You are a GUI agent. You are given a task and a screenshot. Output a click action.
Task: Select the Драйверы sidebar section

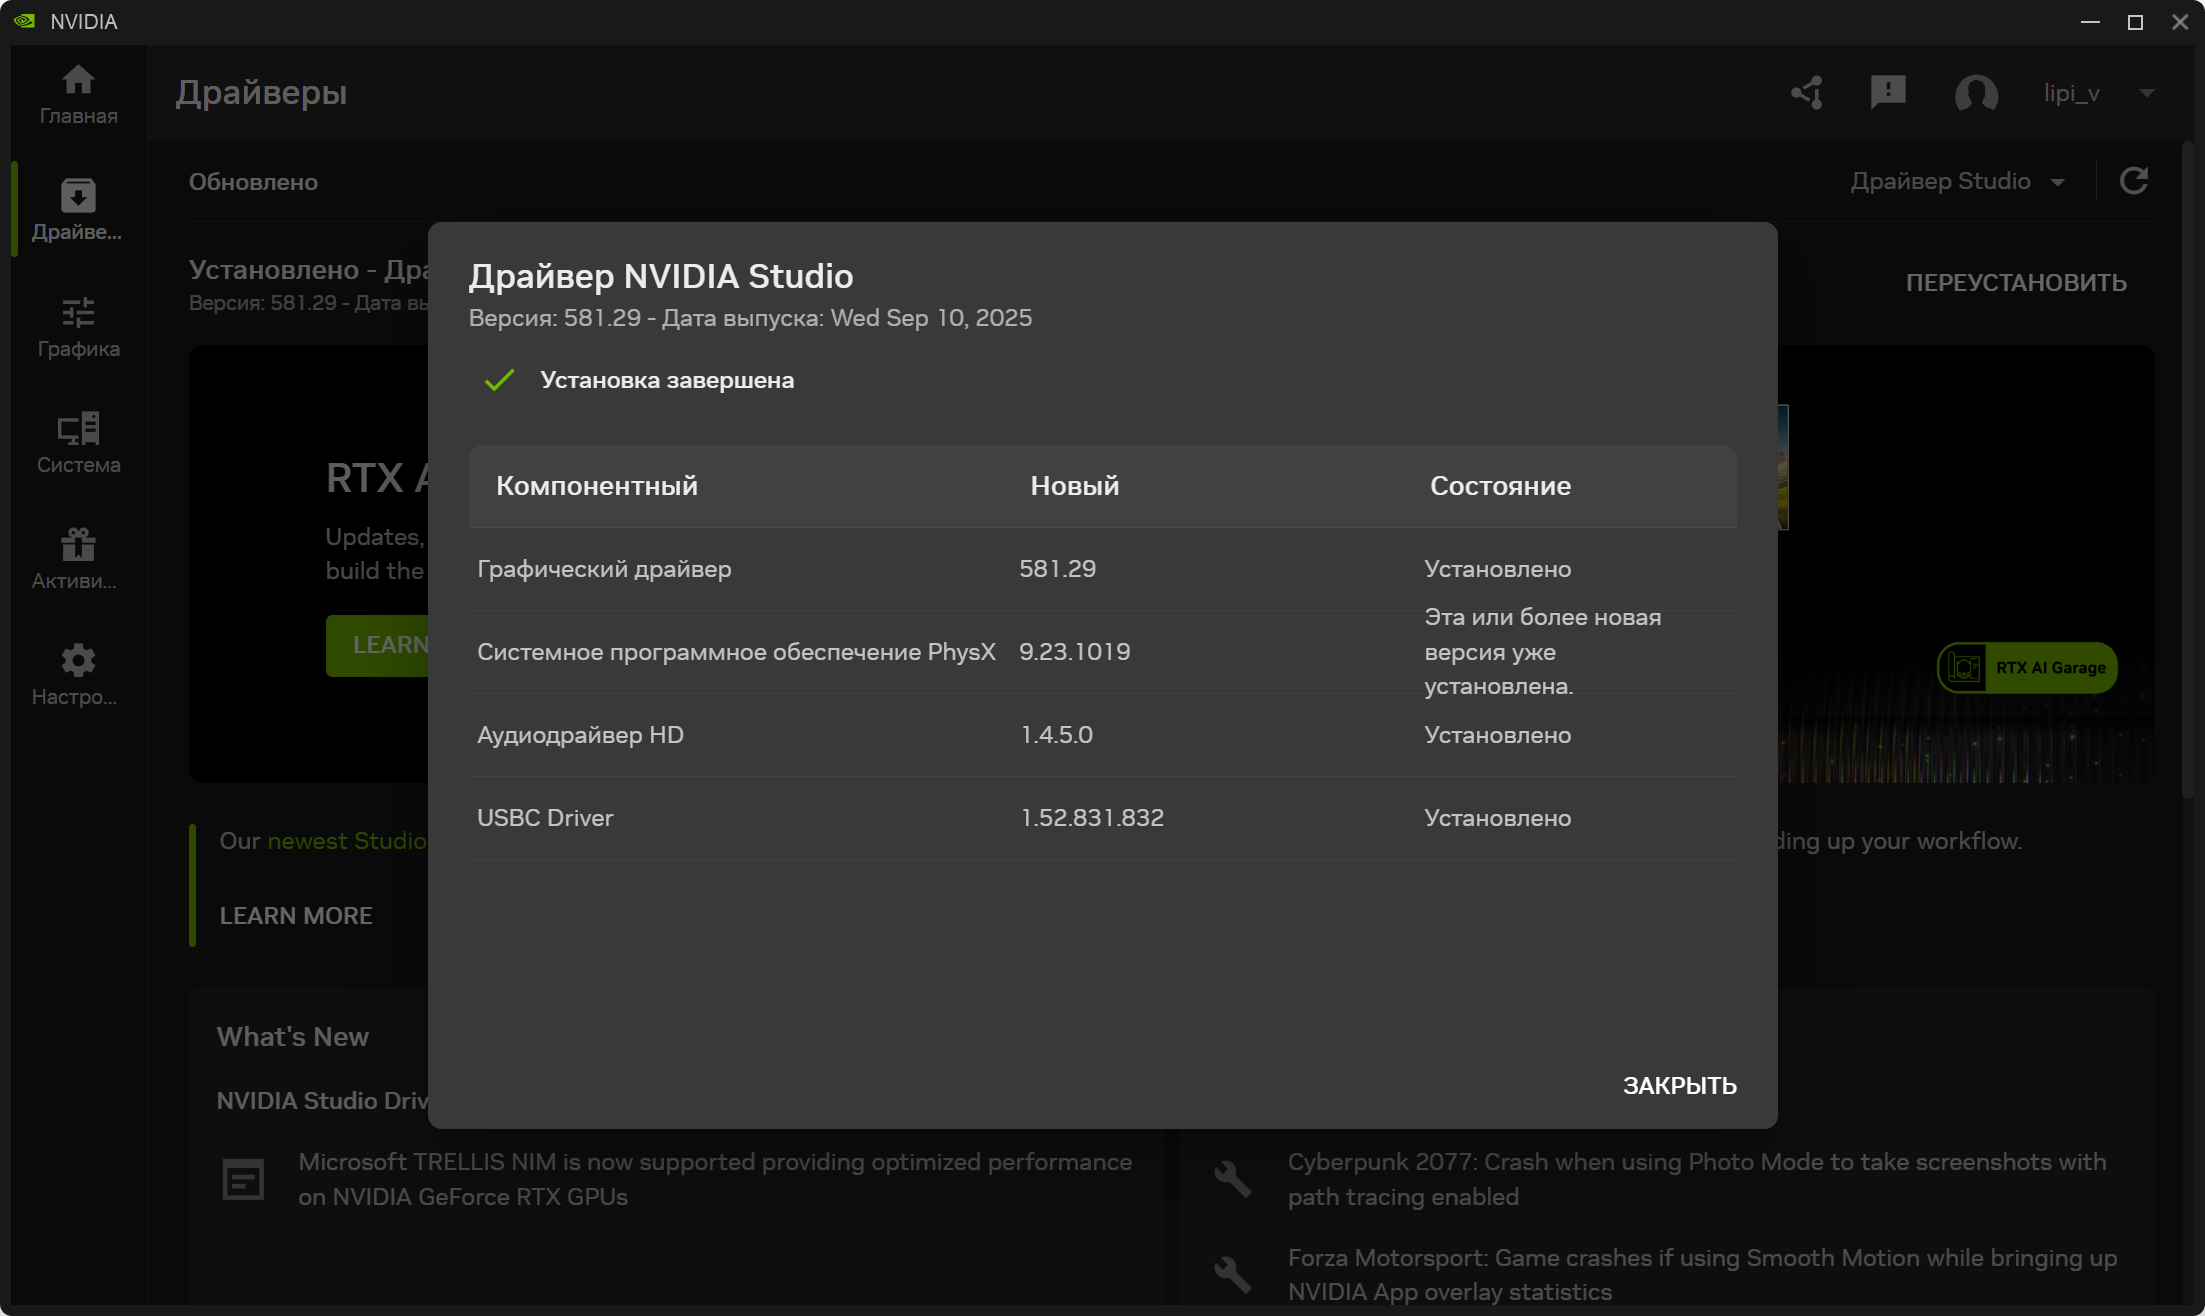(x=78, y=210)
